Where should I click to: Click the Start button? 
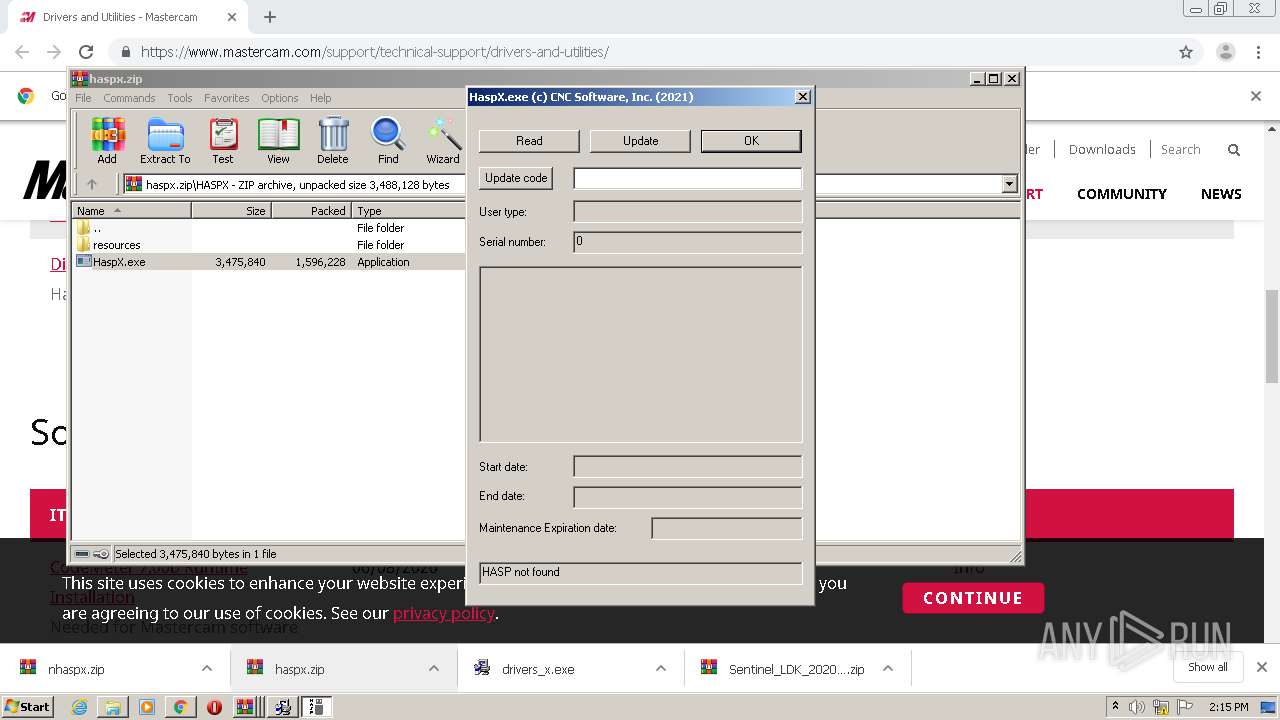27,707
